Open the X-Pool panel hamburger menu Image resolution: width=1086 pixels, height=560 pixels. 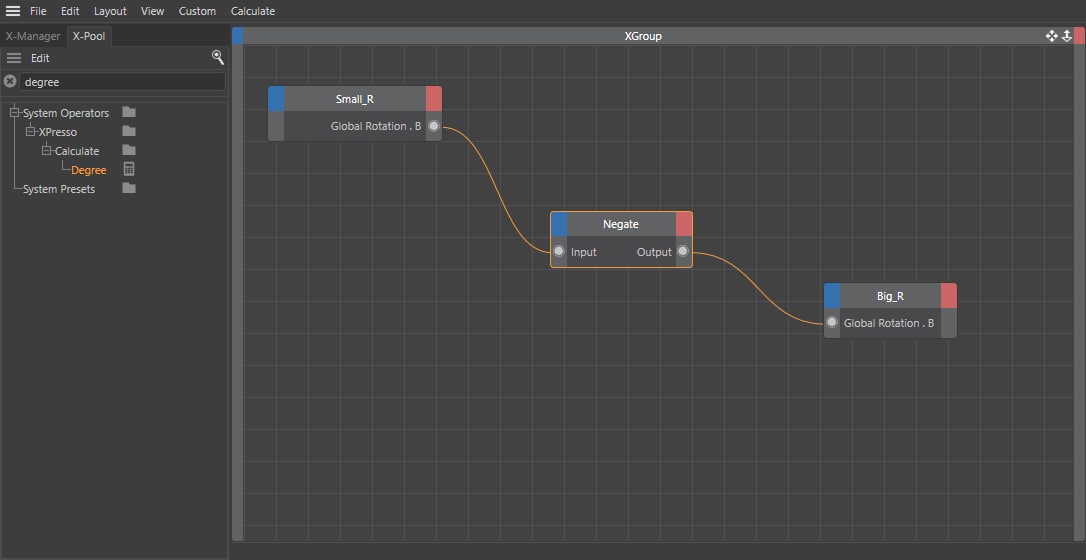[x=14, y=58]
